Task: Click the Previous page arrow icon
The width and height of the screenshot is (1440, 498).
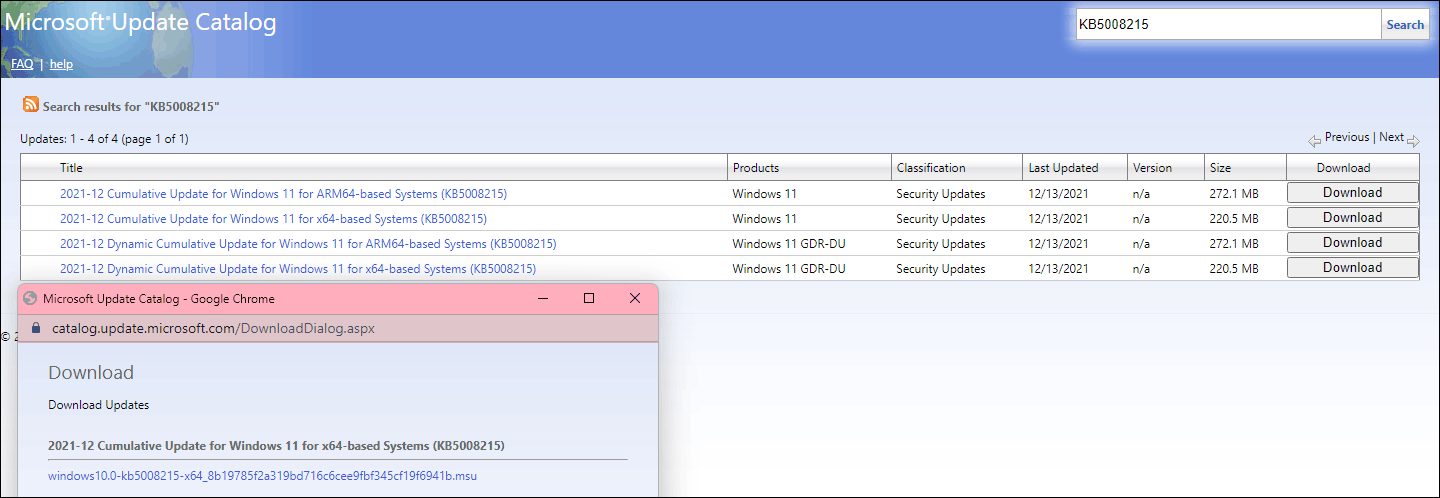Action: pyautogui.click(x=1314, y=141)
